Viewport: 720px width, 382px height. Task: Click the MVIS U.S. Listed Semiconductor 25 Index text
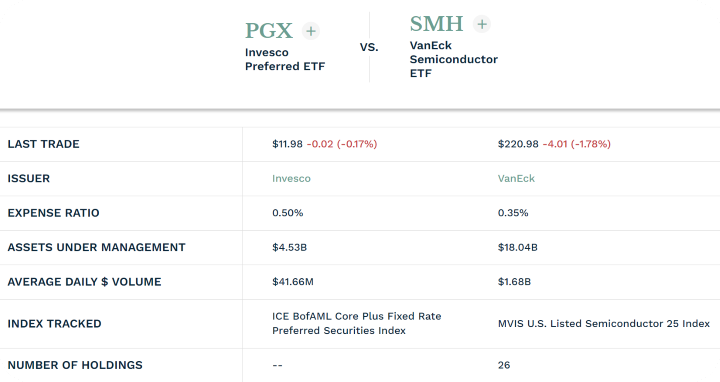(604, 324)
